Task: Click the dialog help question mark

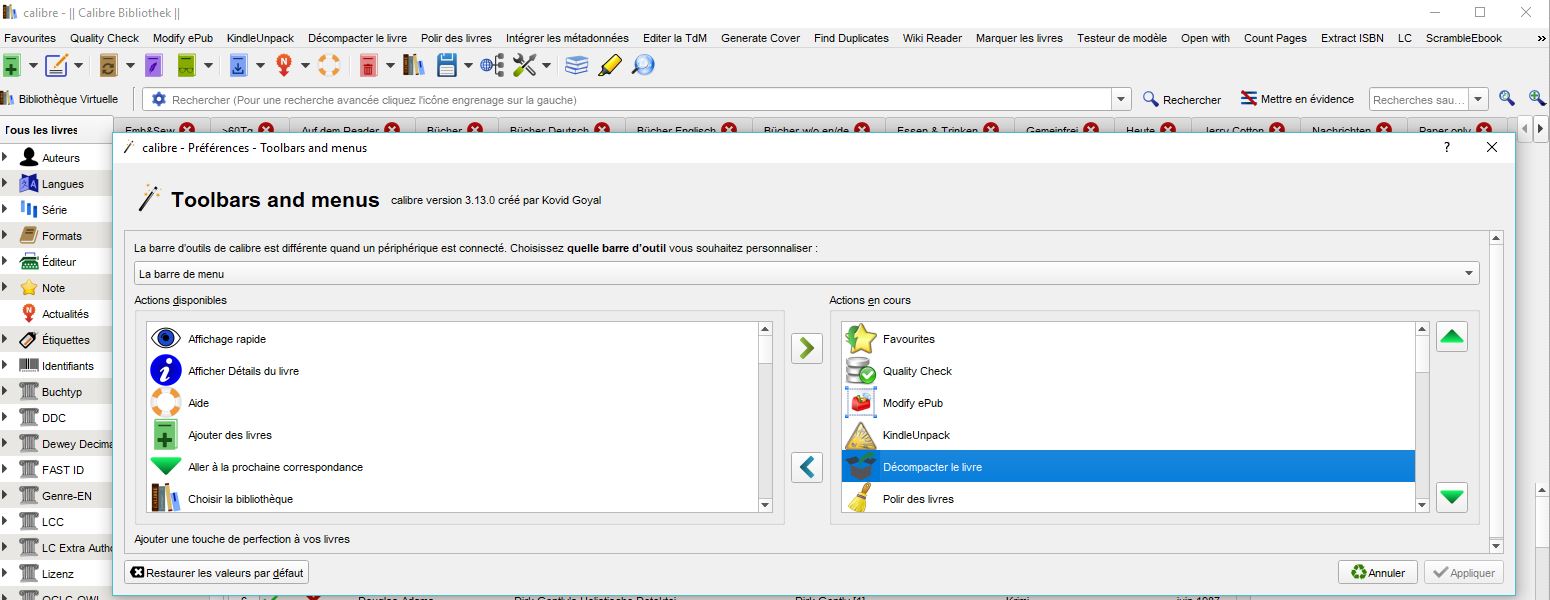Action: pos(1447,147)
